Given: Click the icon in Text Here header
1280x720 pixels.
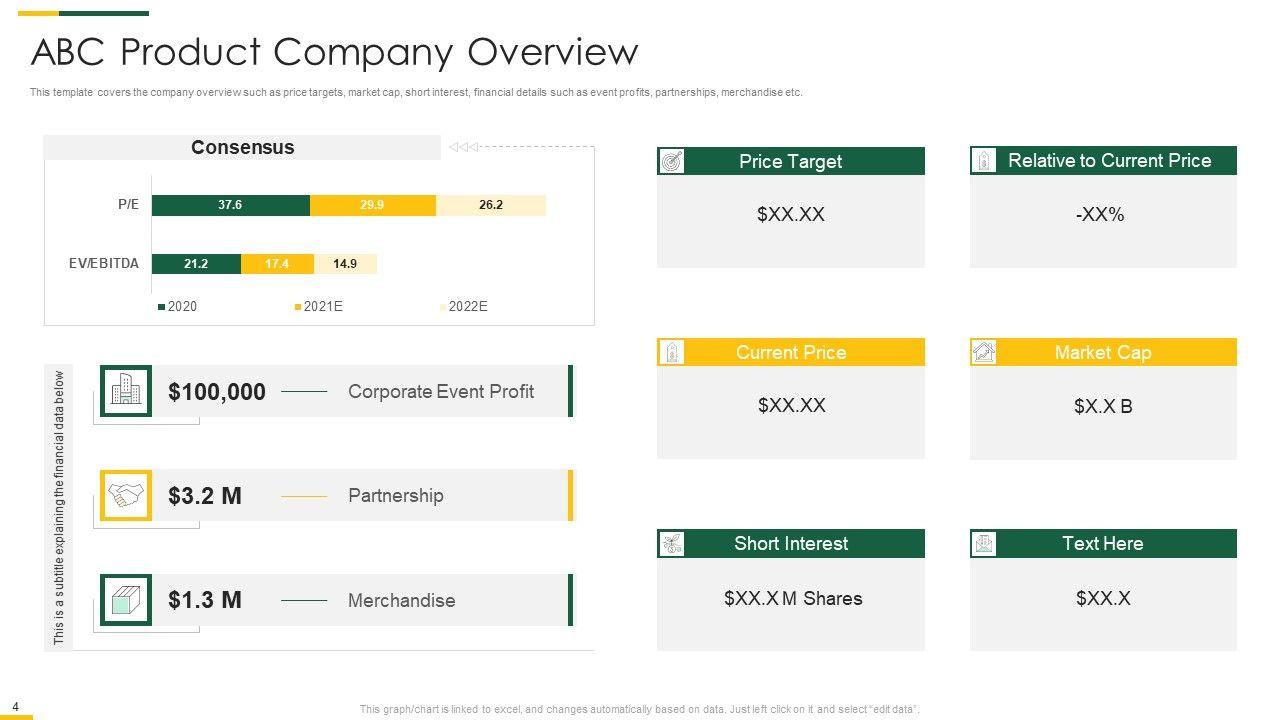Looking at the screenshot, I should pos(985,544).
